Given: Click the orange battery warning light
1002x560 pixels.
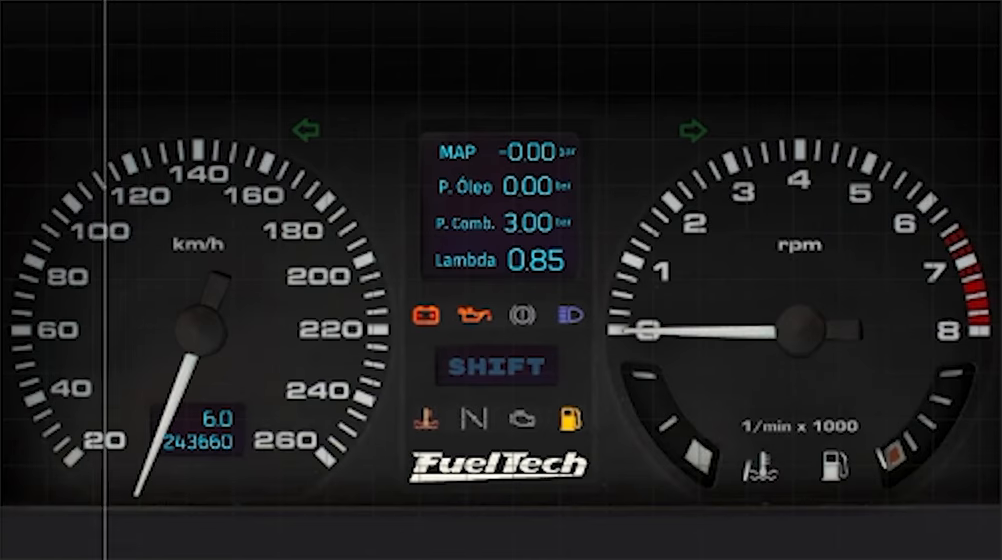Looking at the screenshot, I should pos(426,315).
